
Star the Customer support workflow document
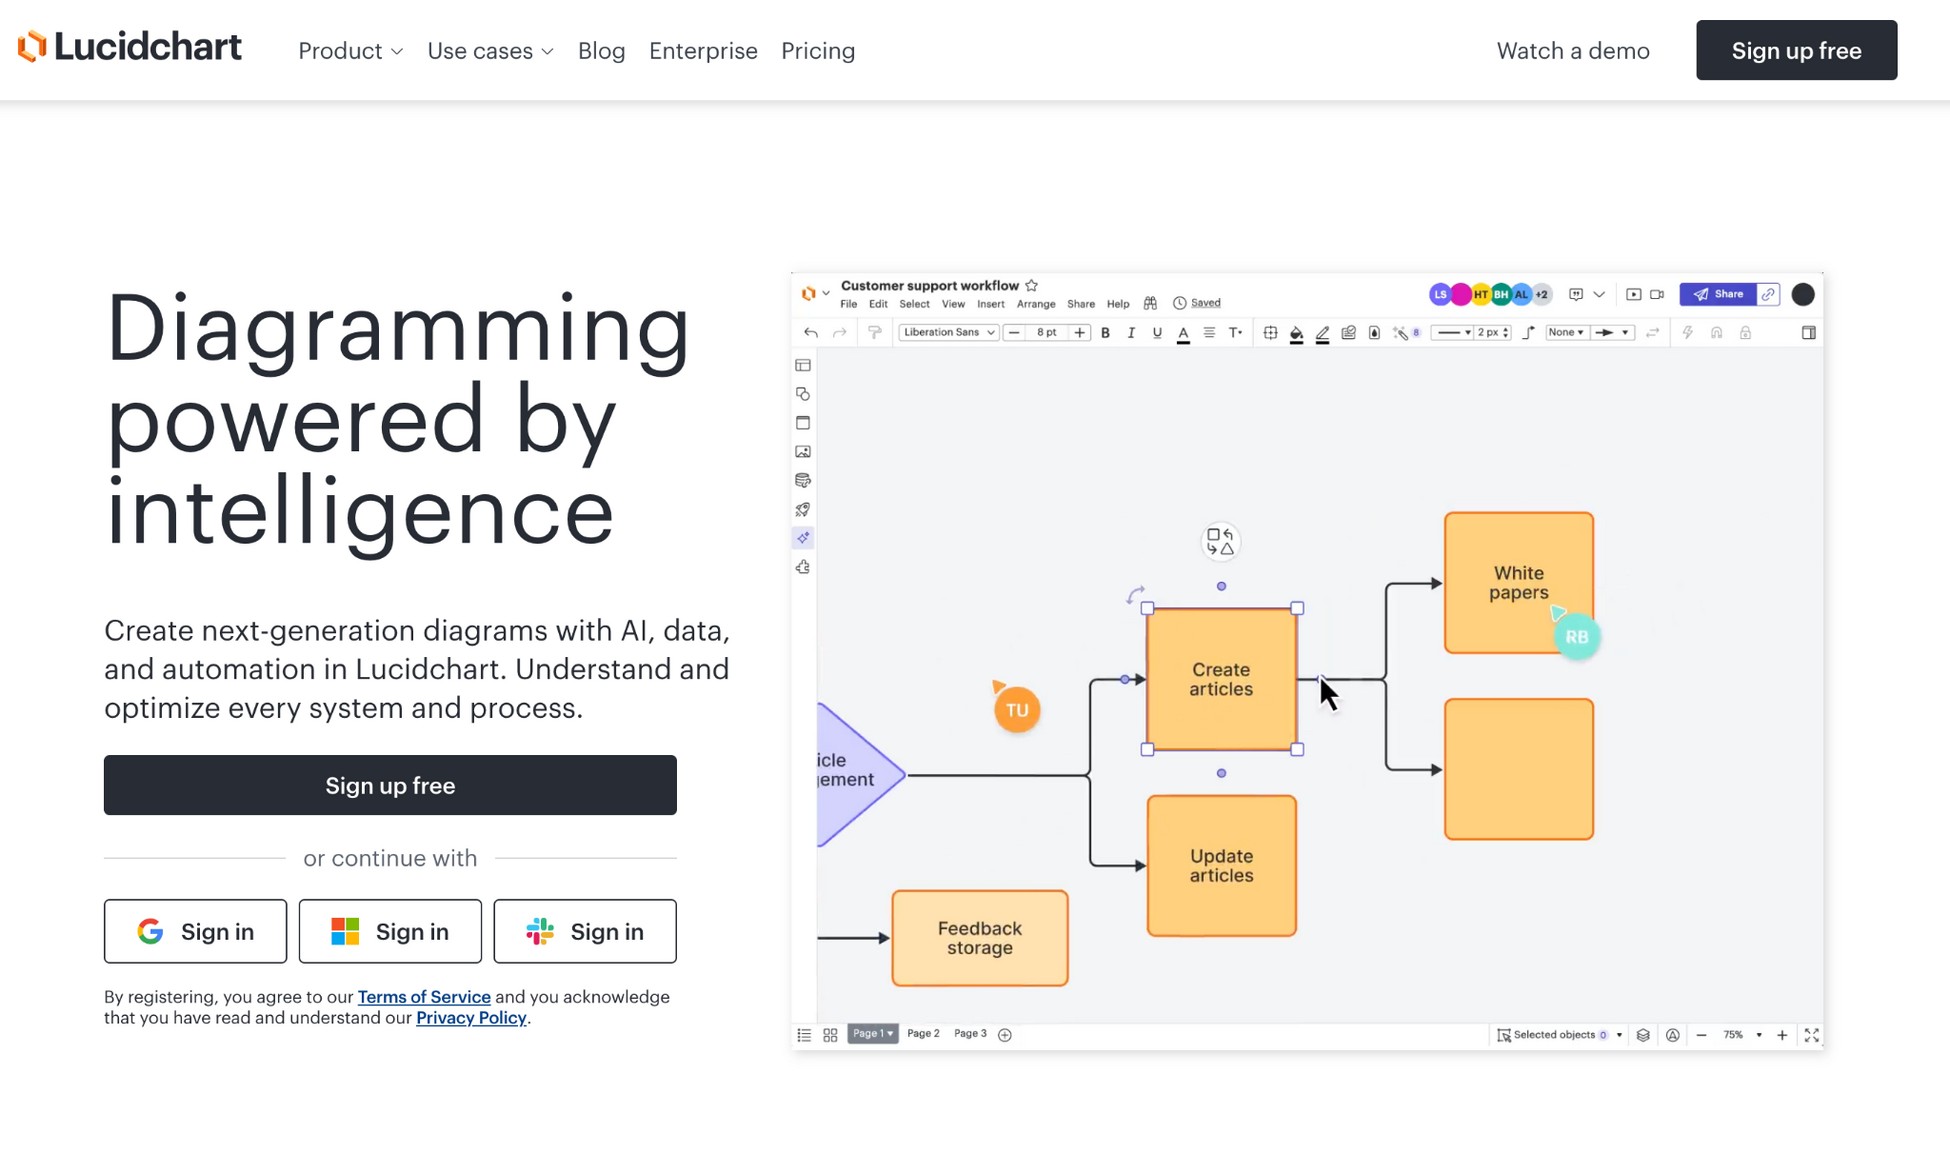pyautogui.click(x=1032, y=285)
